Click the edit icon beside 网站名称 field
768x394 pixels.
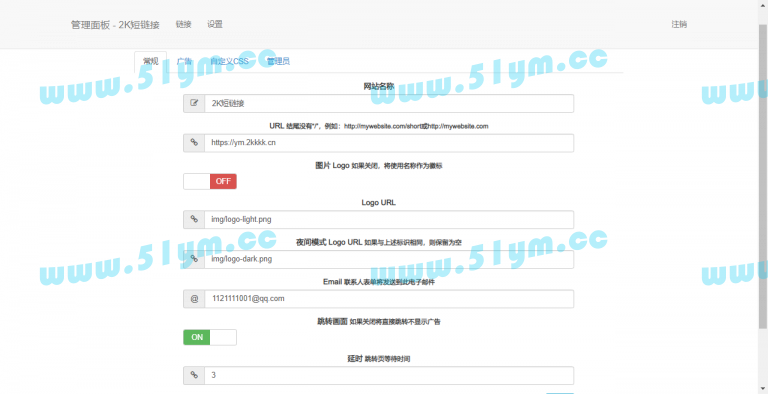point(194,103)
